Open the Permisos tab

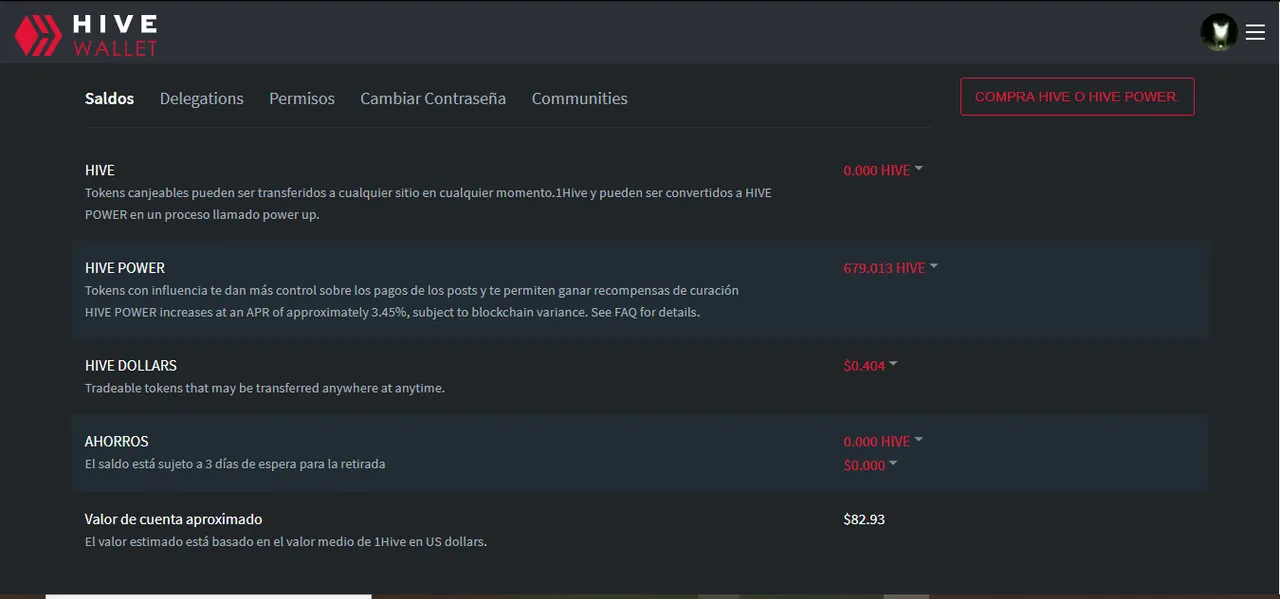[302, 98]
